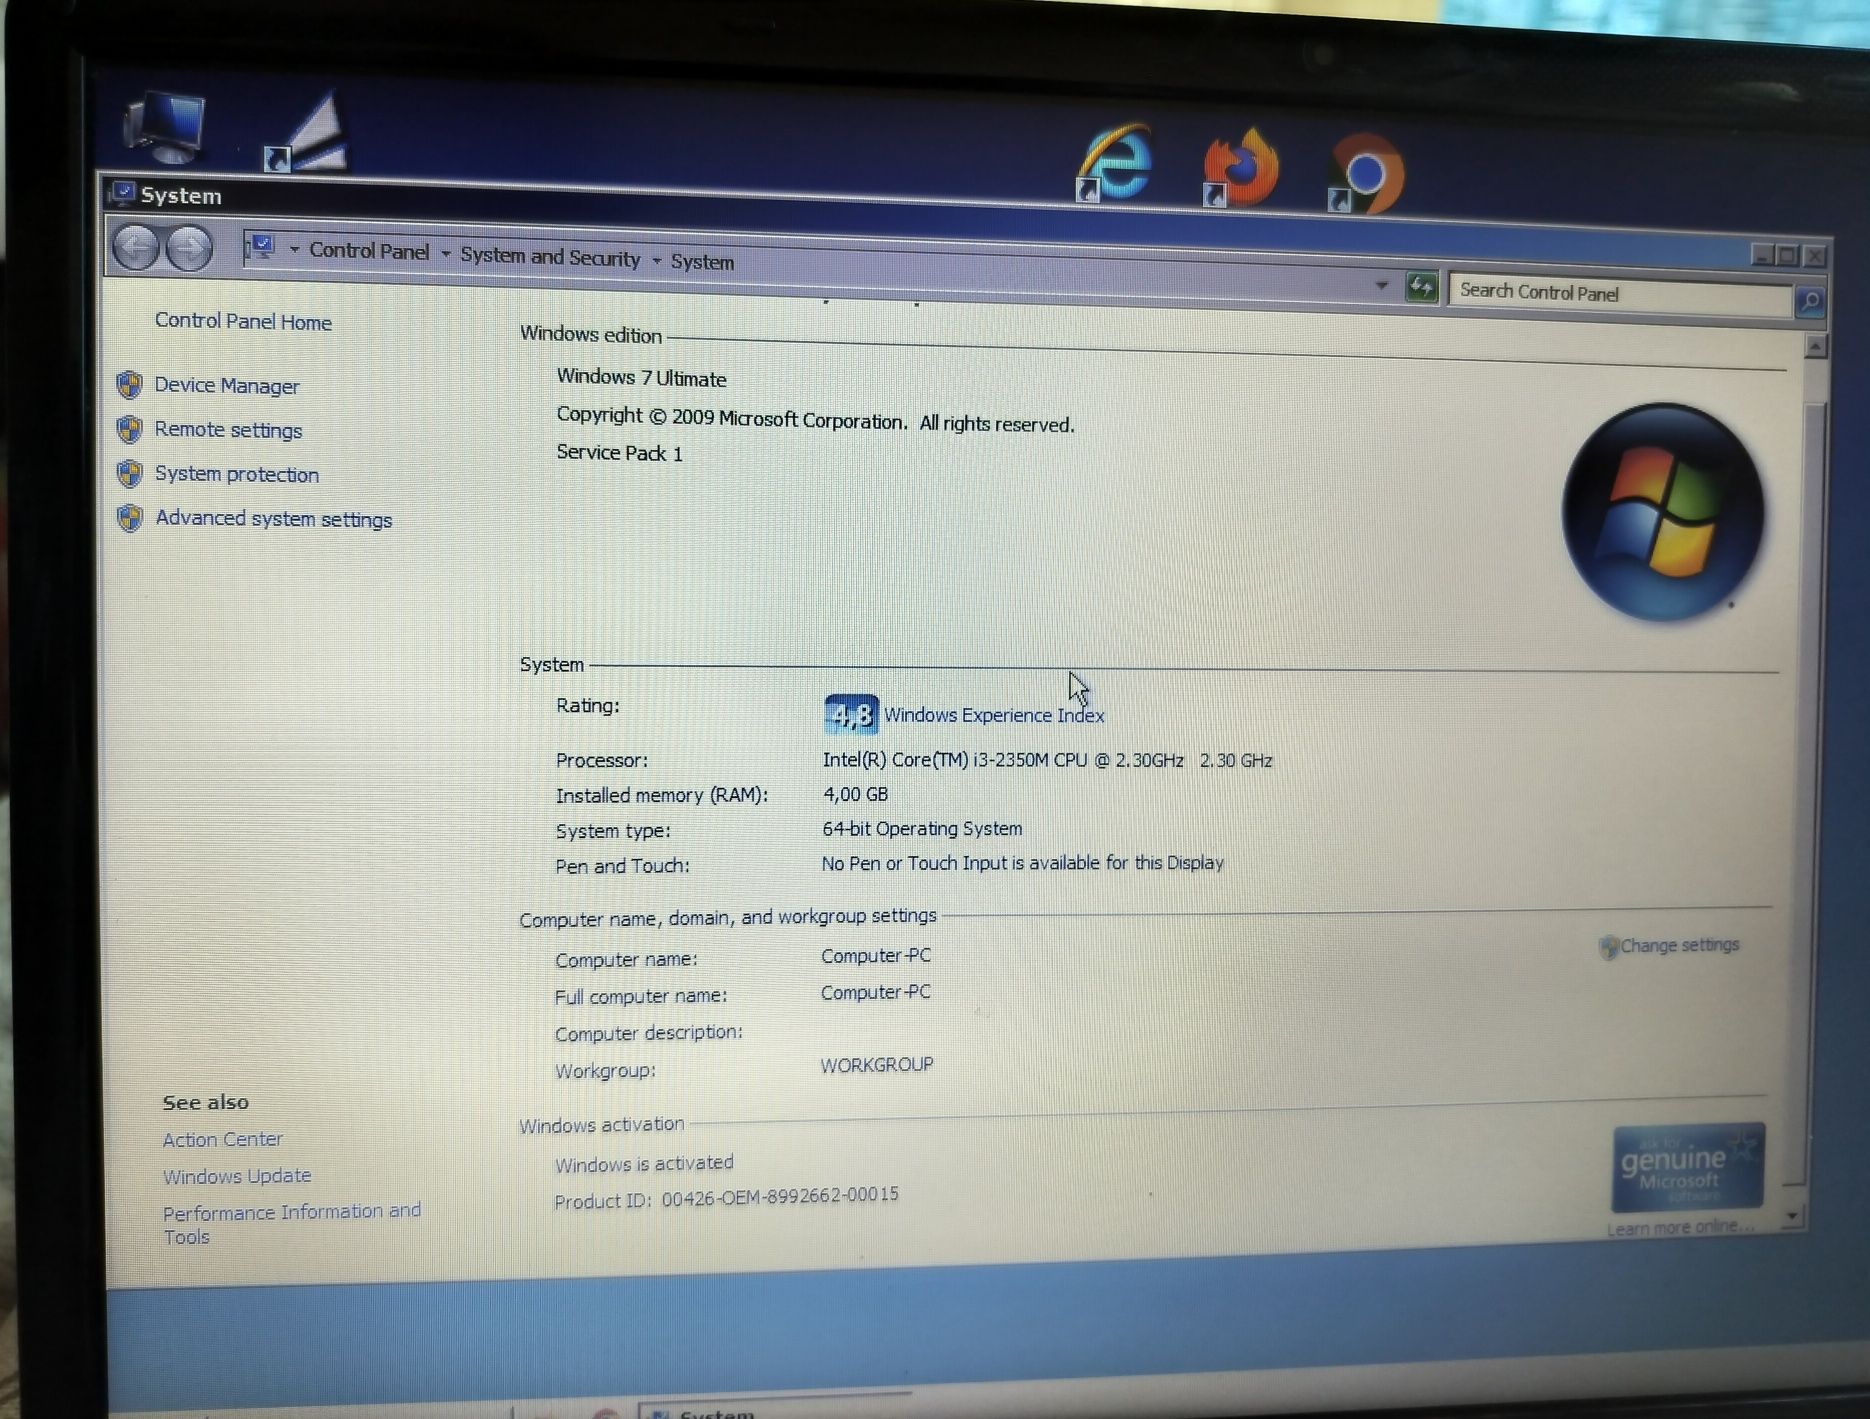Click the shield icon next to Device Manager
This screenshot has width=1870, height=1419.
pyautogui.click(x=129, y=385)
